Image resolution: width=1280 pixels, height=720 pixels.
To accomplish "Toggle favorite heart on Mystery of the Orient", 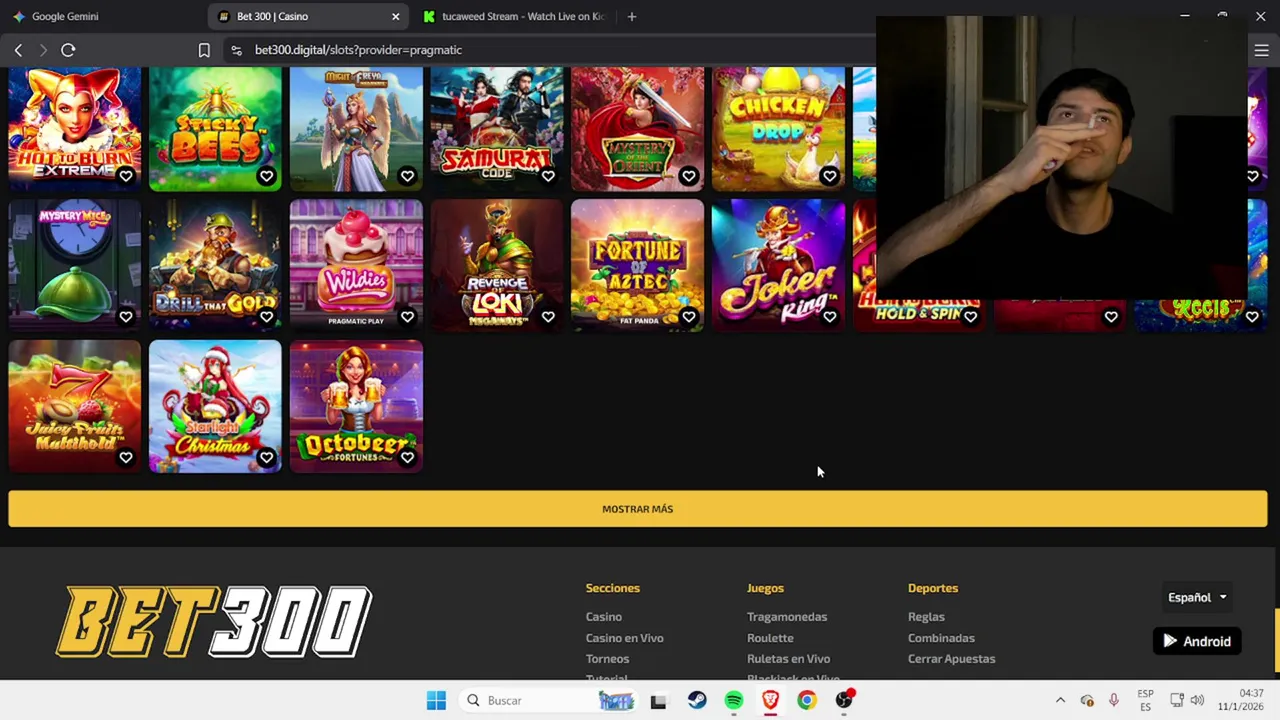I will (689, 176).
